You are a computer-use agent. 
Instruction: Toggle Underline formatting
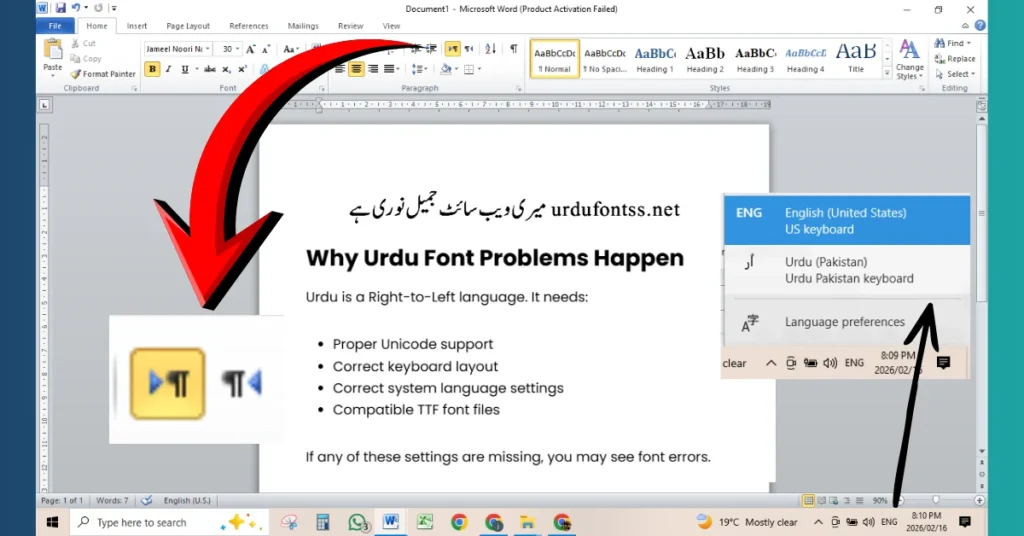click(x=185, y=69)
